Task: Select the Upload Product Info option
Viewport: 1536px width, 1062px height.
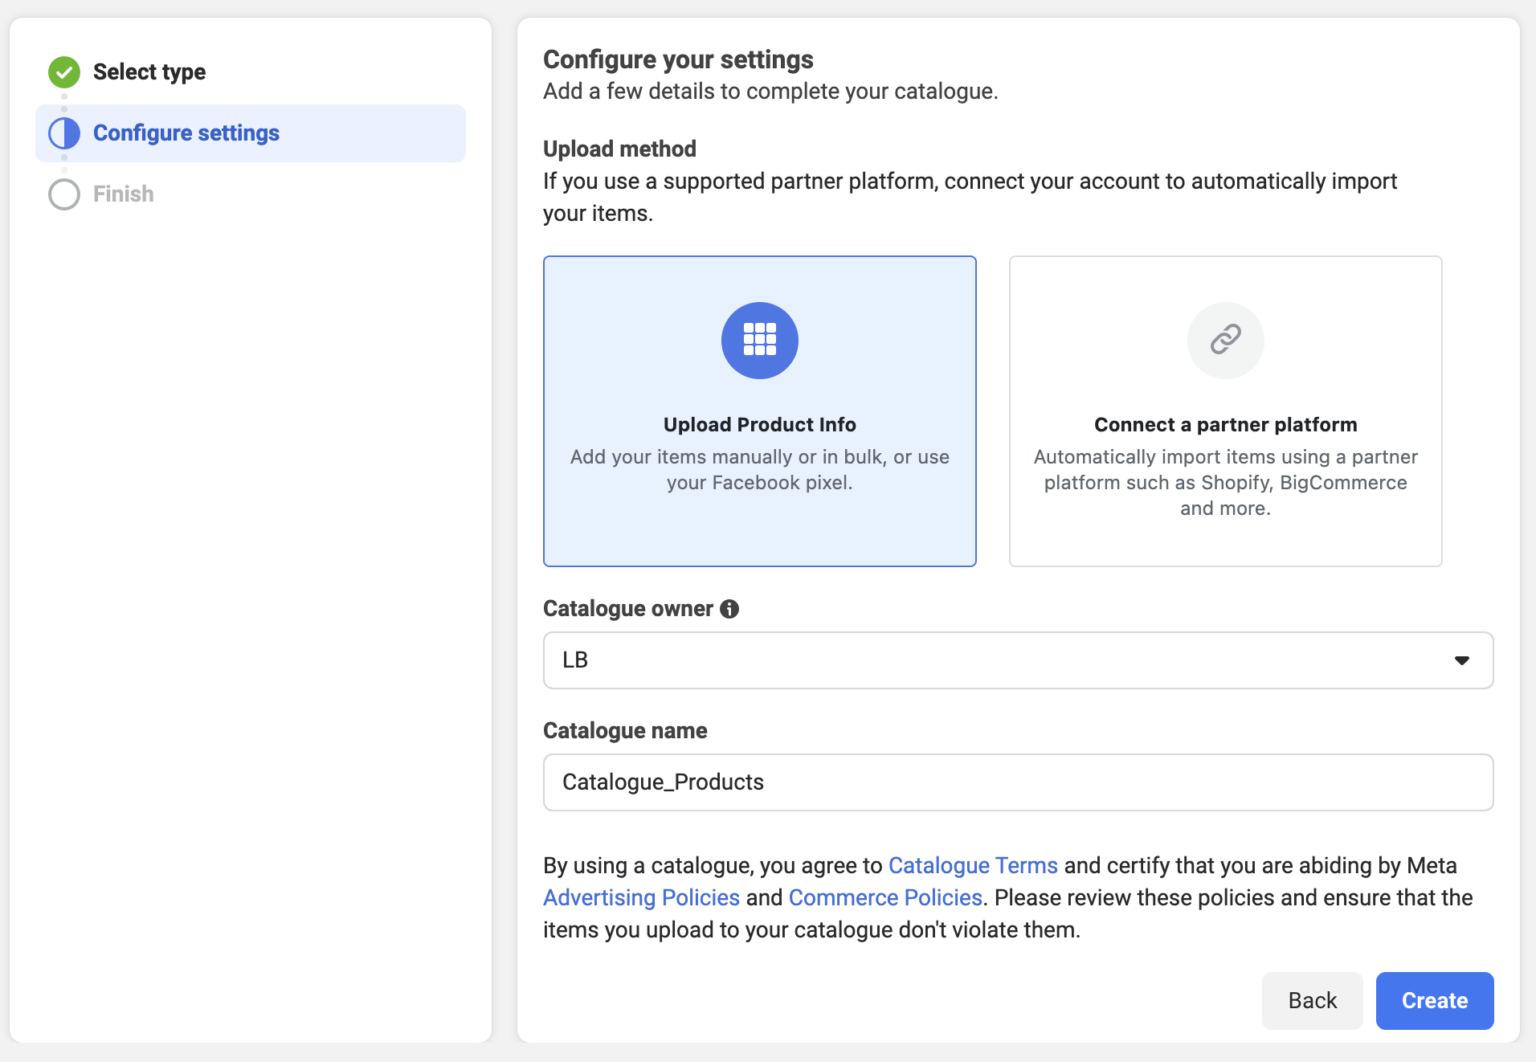Action: pos(759,411)
